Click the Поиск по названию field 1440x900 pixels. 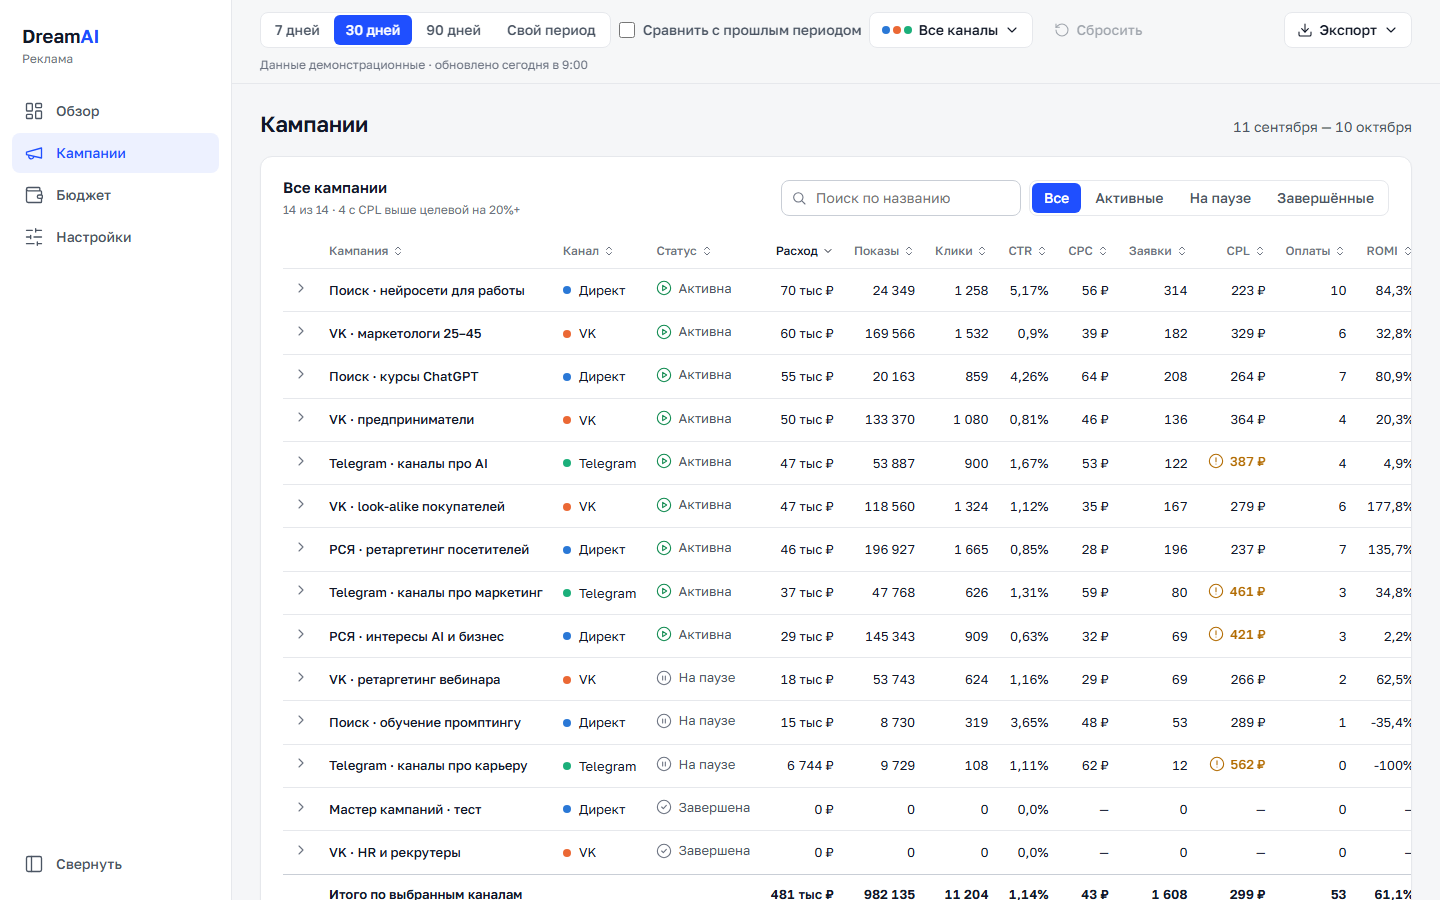pyautogui.click(x=901, y=198)
